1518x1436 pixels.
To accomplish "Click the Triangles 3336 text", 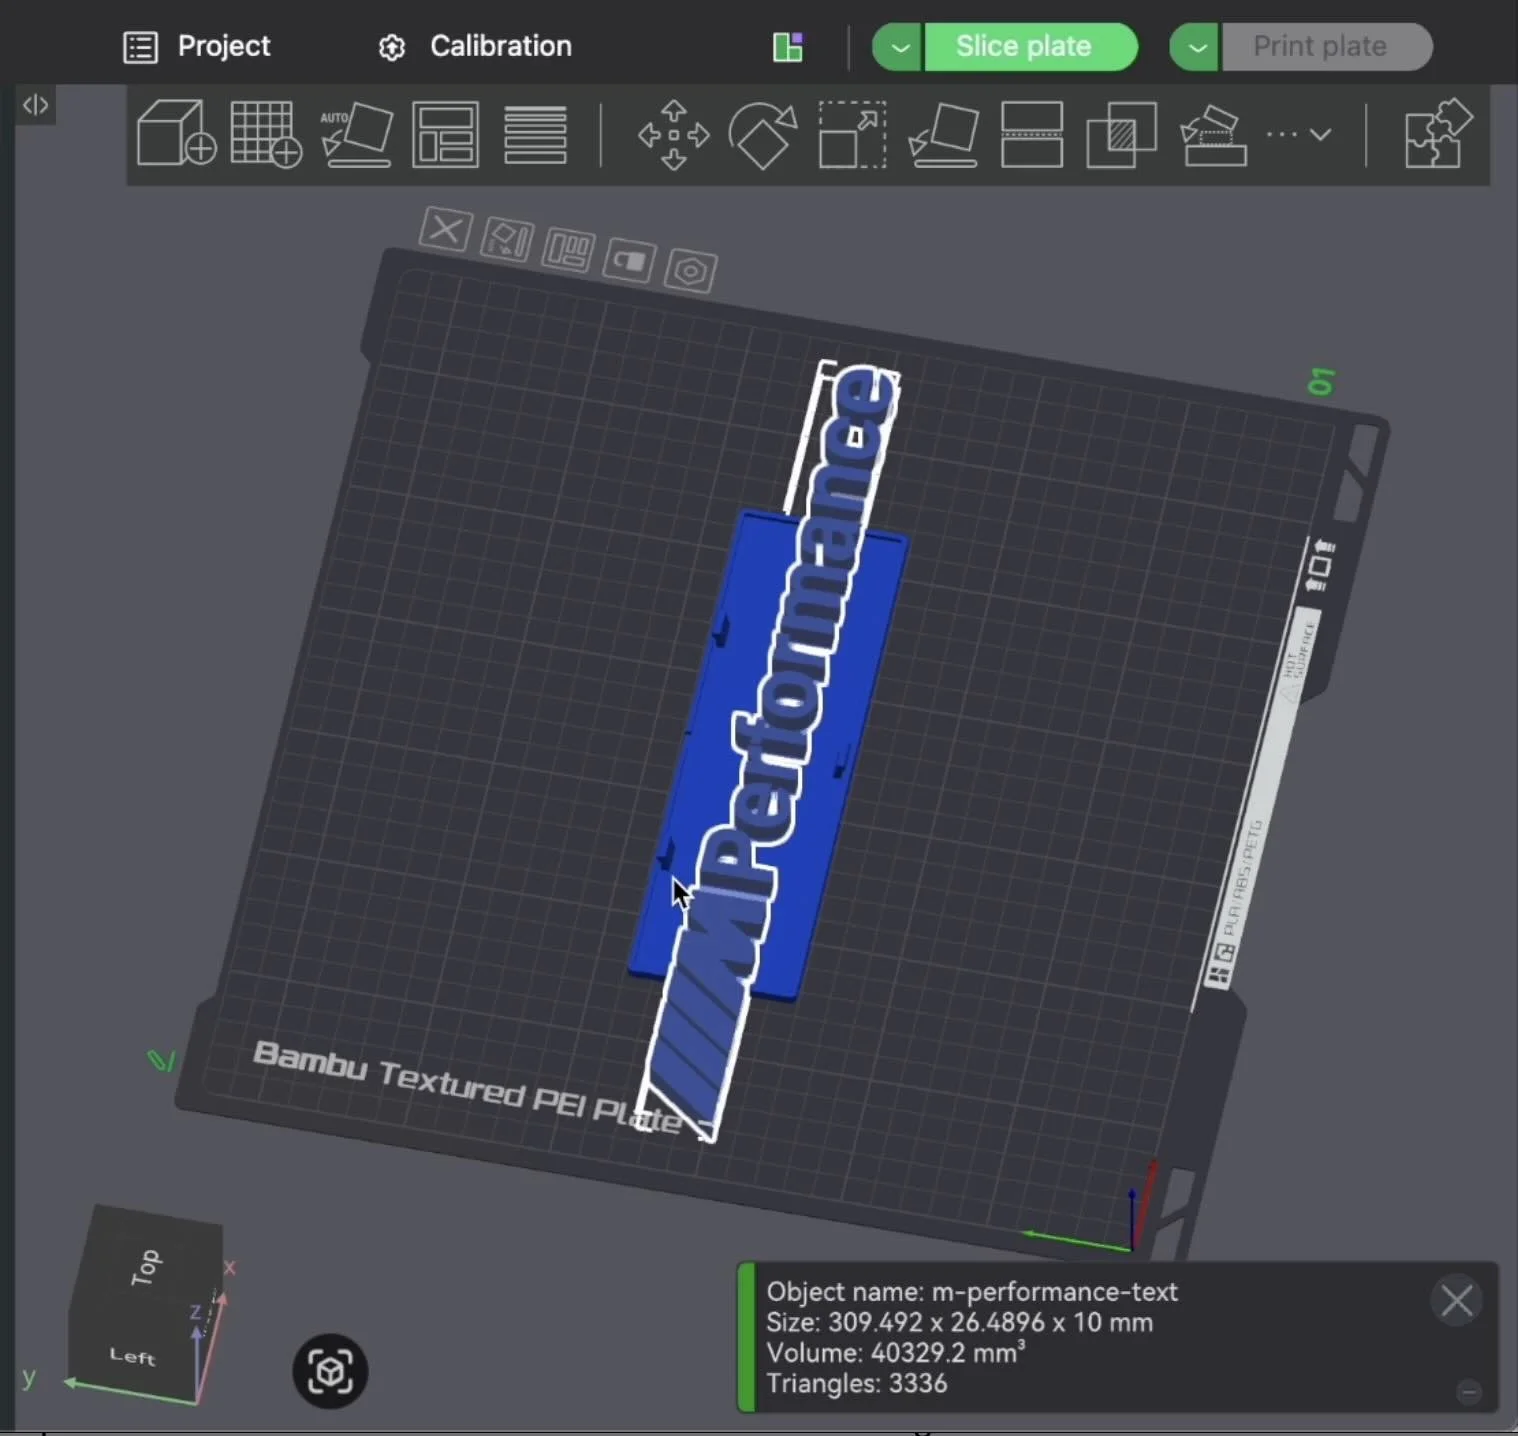I will click(857, 1383).
